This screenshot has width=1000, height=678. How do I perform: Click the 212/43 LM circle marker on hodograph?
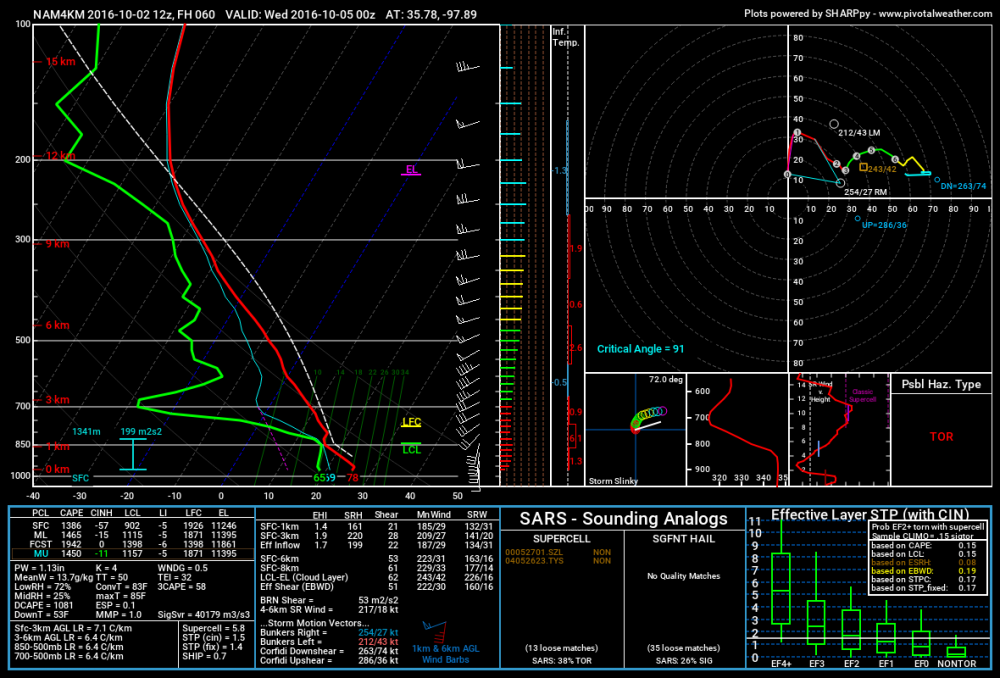tap(834, 124)
